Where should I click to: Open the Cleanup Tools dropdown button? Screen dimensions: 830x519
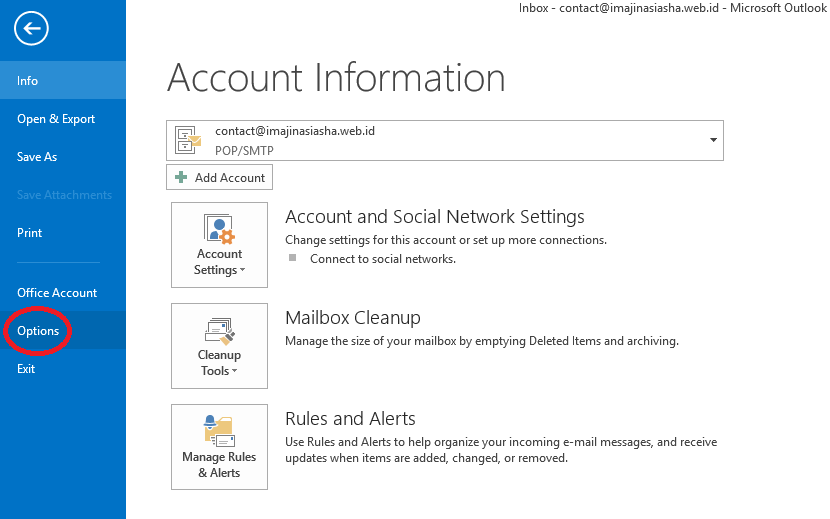(219, 346)
